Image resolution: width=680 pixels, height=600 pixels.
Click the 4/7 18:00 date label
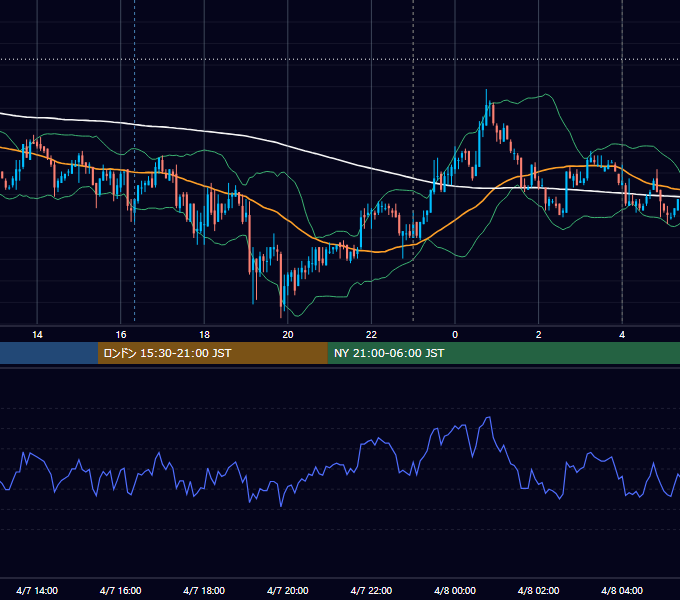(204, 590)
